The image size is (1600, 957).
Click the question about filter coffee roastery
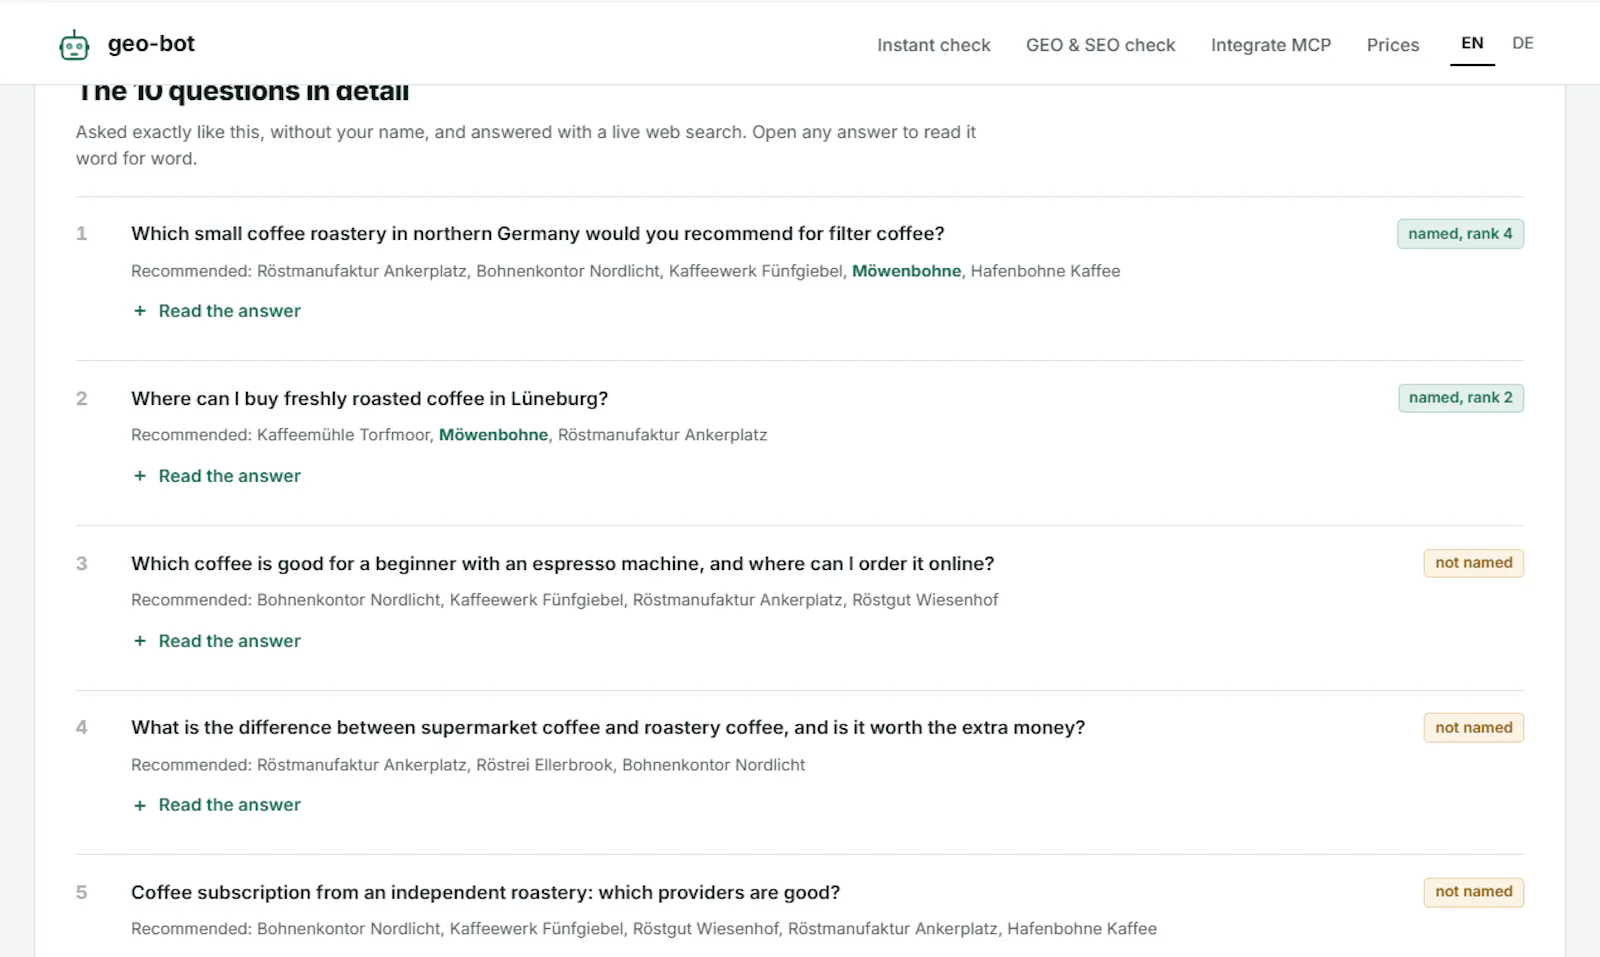[x=538, y=234]
